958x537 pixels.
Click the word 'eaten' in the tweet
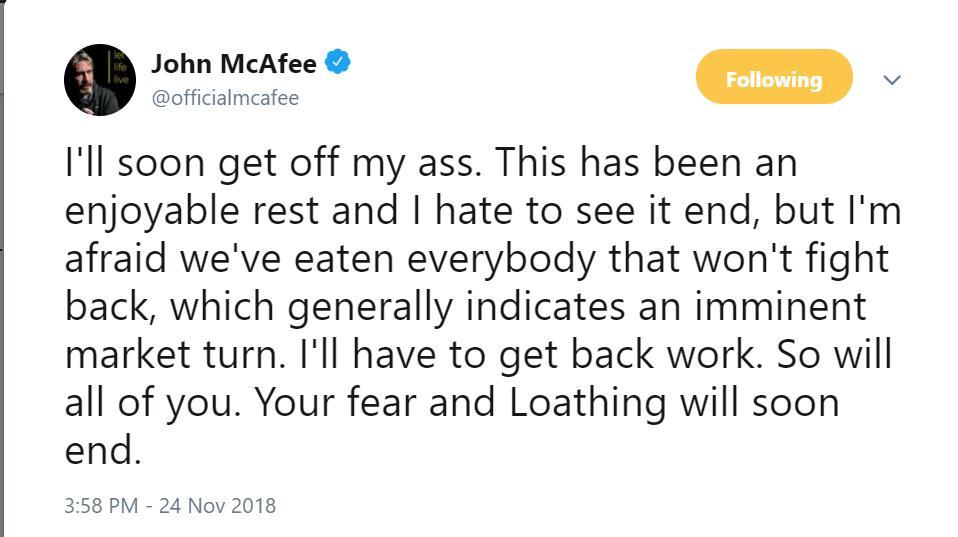tap(343, 259)
